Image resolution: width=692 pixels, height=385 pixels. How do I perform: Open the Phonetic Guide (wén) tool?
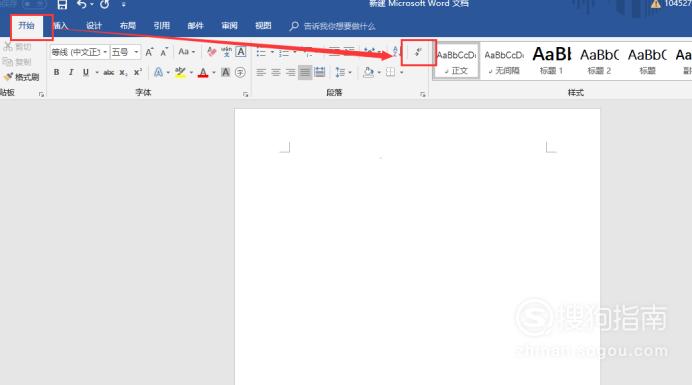point(226,52)
